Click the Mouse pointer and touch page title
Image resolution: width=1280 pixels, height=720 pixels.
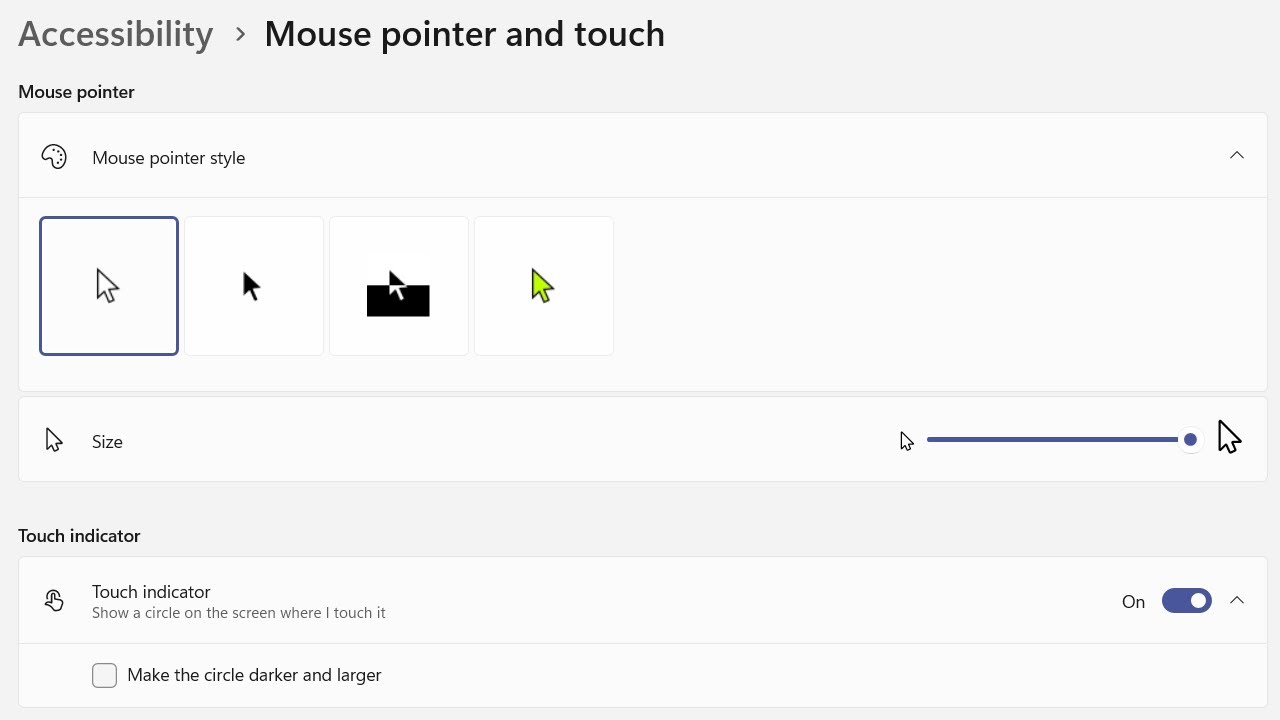pos(464,34)
